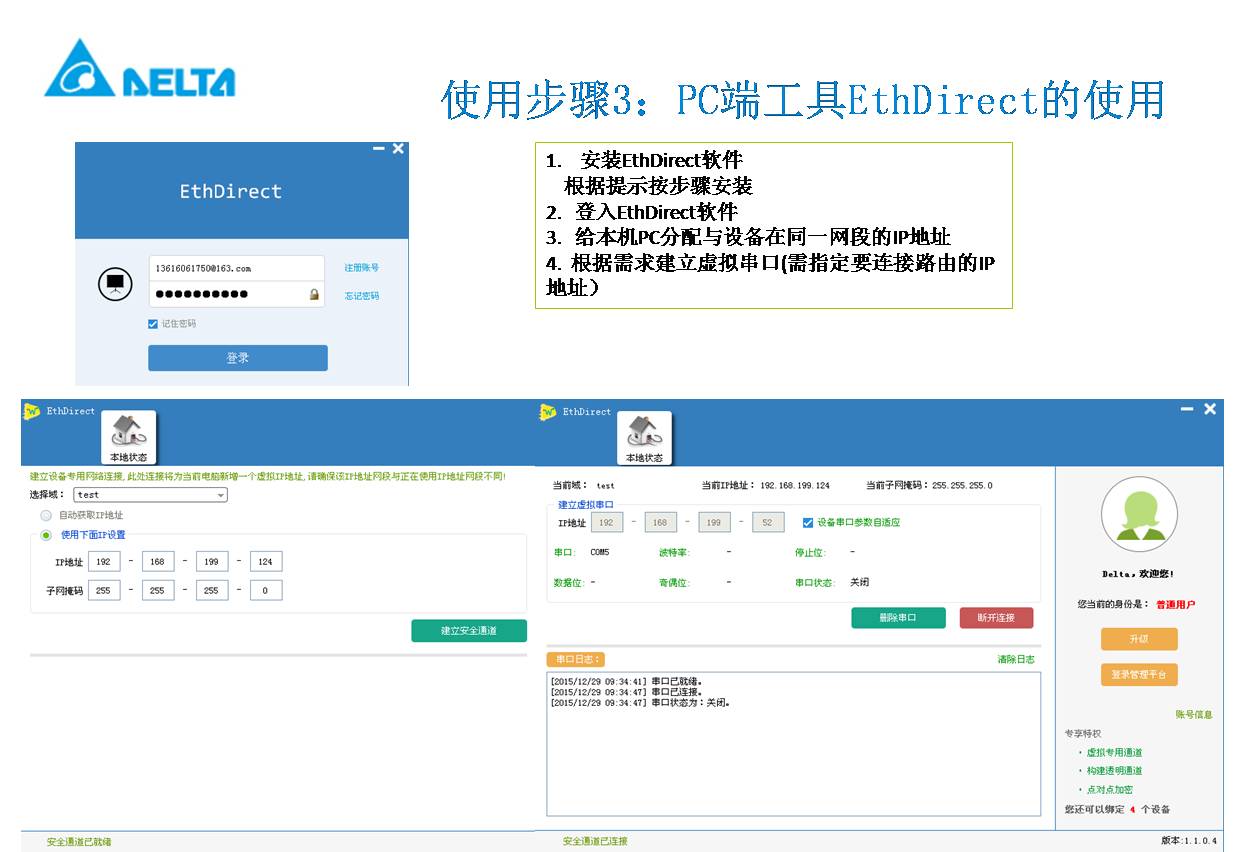The height and width of the screenshot is (852, 1250).
Task: Click the red 断开连接 button
Action: point(996,618)
